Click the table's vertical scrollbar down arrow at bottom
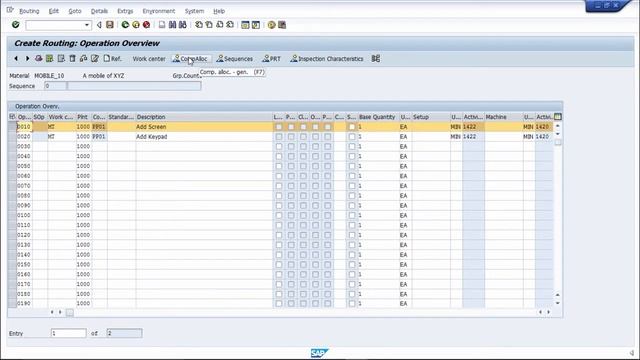The image size is (640, 360). [558, 303]
